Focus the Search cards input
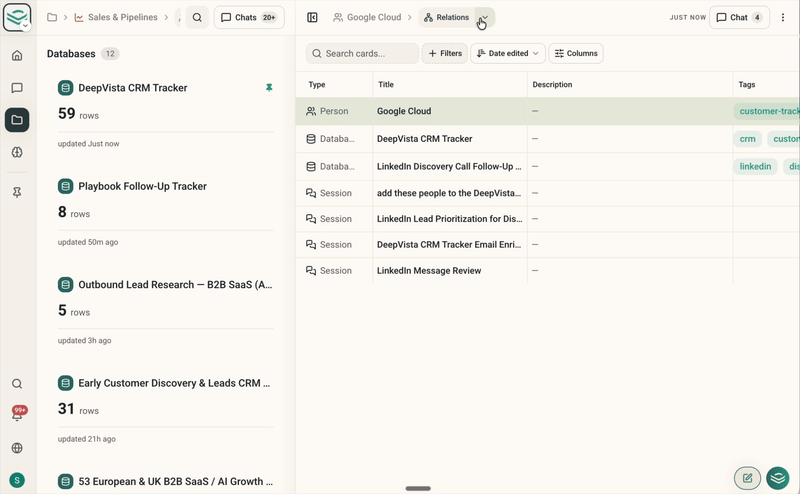 [x=362, y=53]
